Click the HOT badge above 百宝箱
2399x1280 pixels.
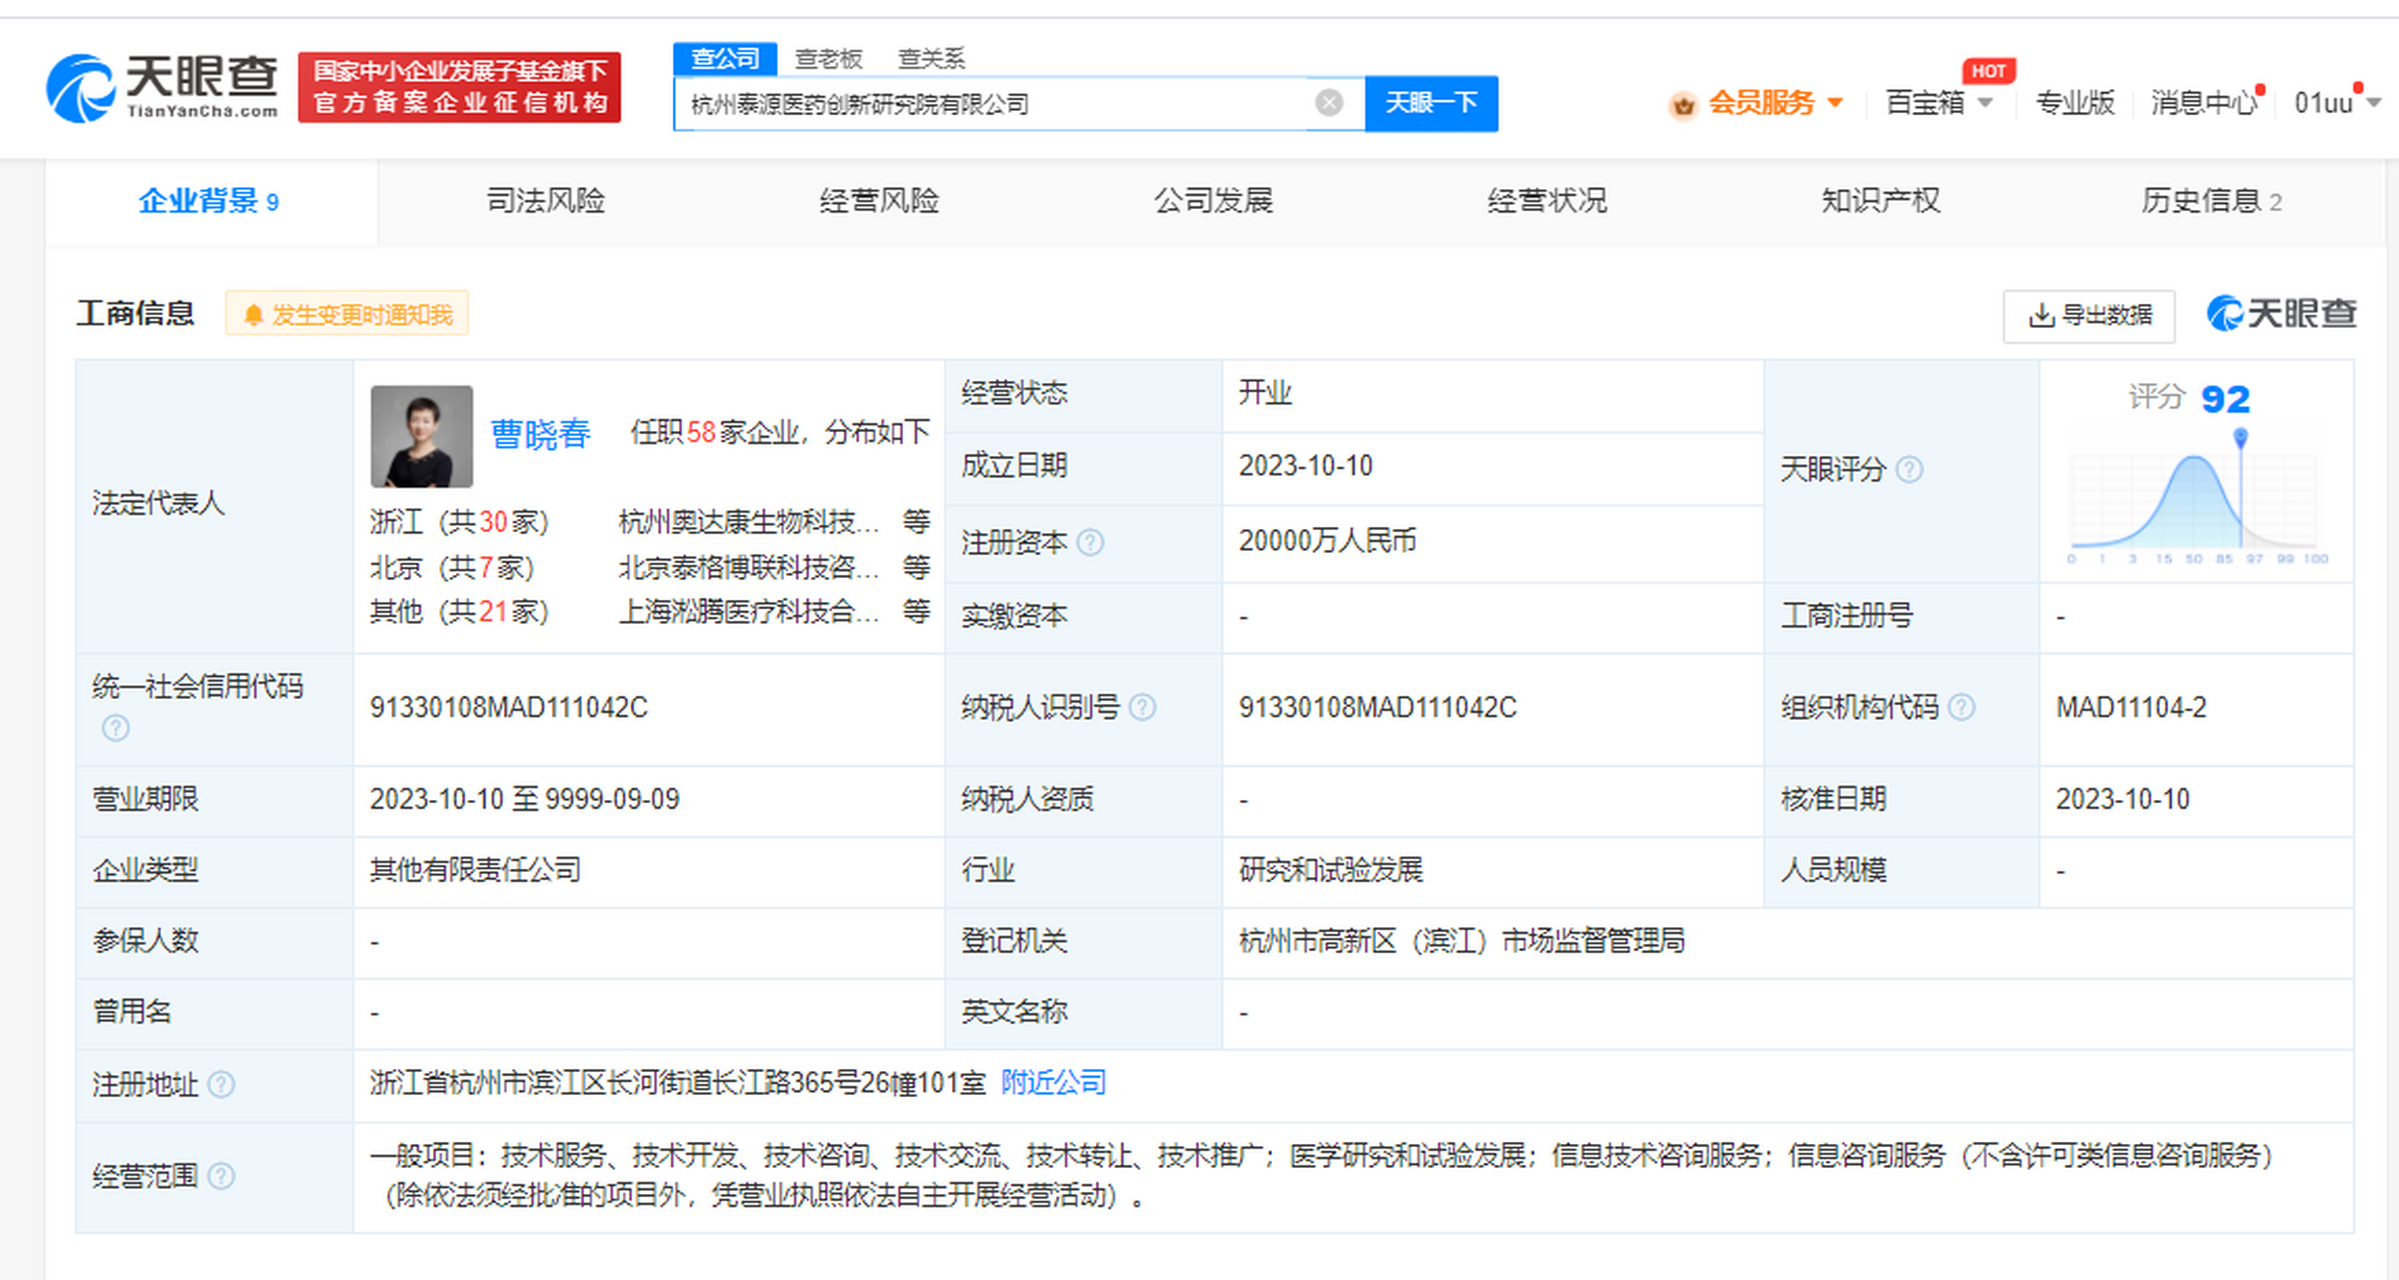[1988, 71]
